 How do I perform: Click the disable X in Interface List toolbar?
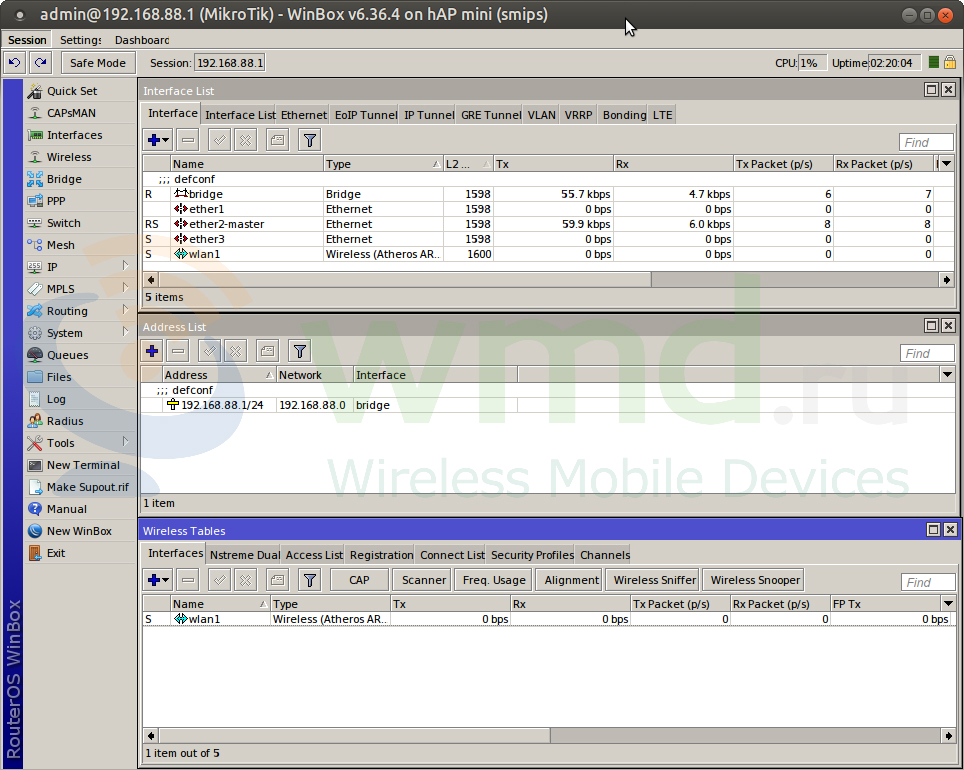[x=245, y=140]
